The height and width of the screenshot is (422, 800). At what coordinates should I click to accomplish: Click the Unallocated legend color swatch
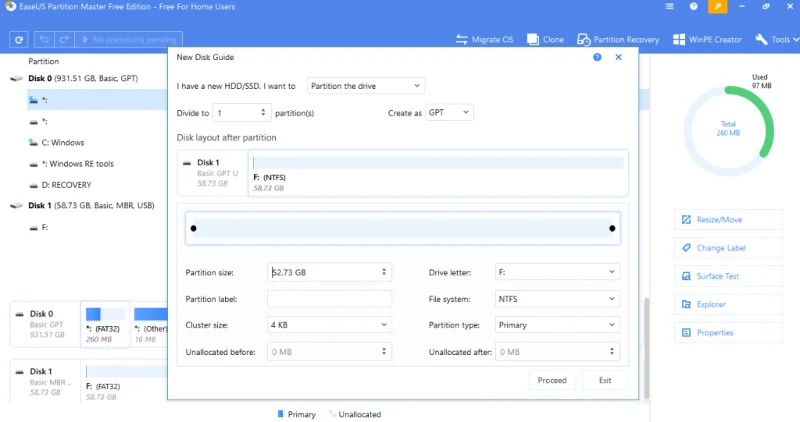point(332,414)
